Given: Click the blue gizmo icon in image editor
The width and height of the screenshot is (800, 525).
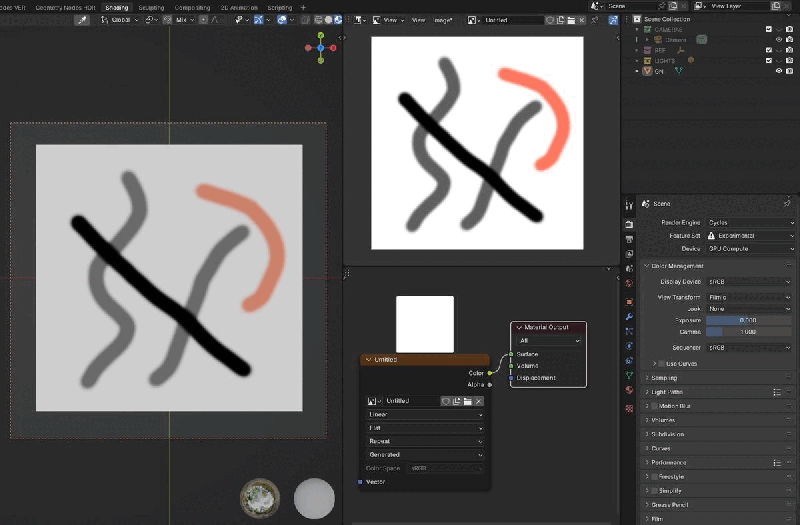Looking at the screenshot, I should click(x=613, y=20).
